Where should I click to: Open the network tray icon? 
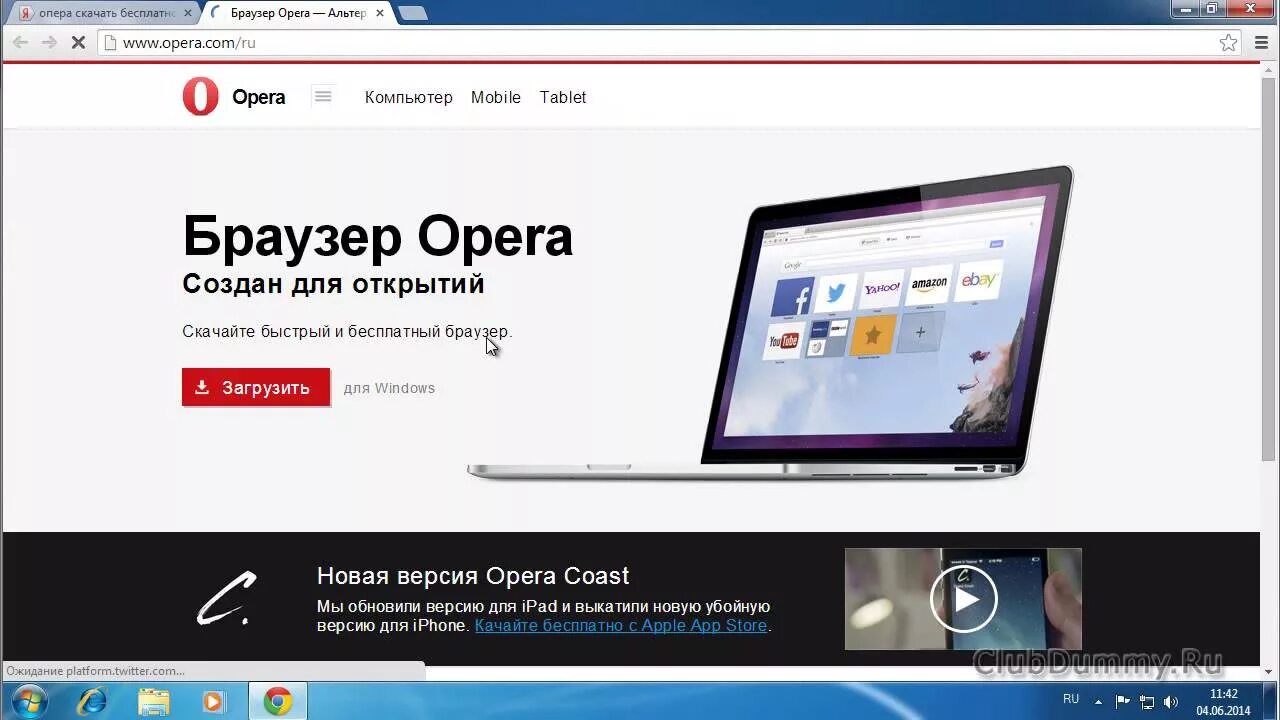[1147, 702]
